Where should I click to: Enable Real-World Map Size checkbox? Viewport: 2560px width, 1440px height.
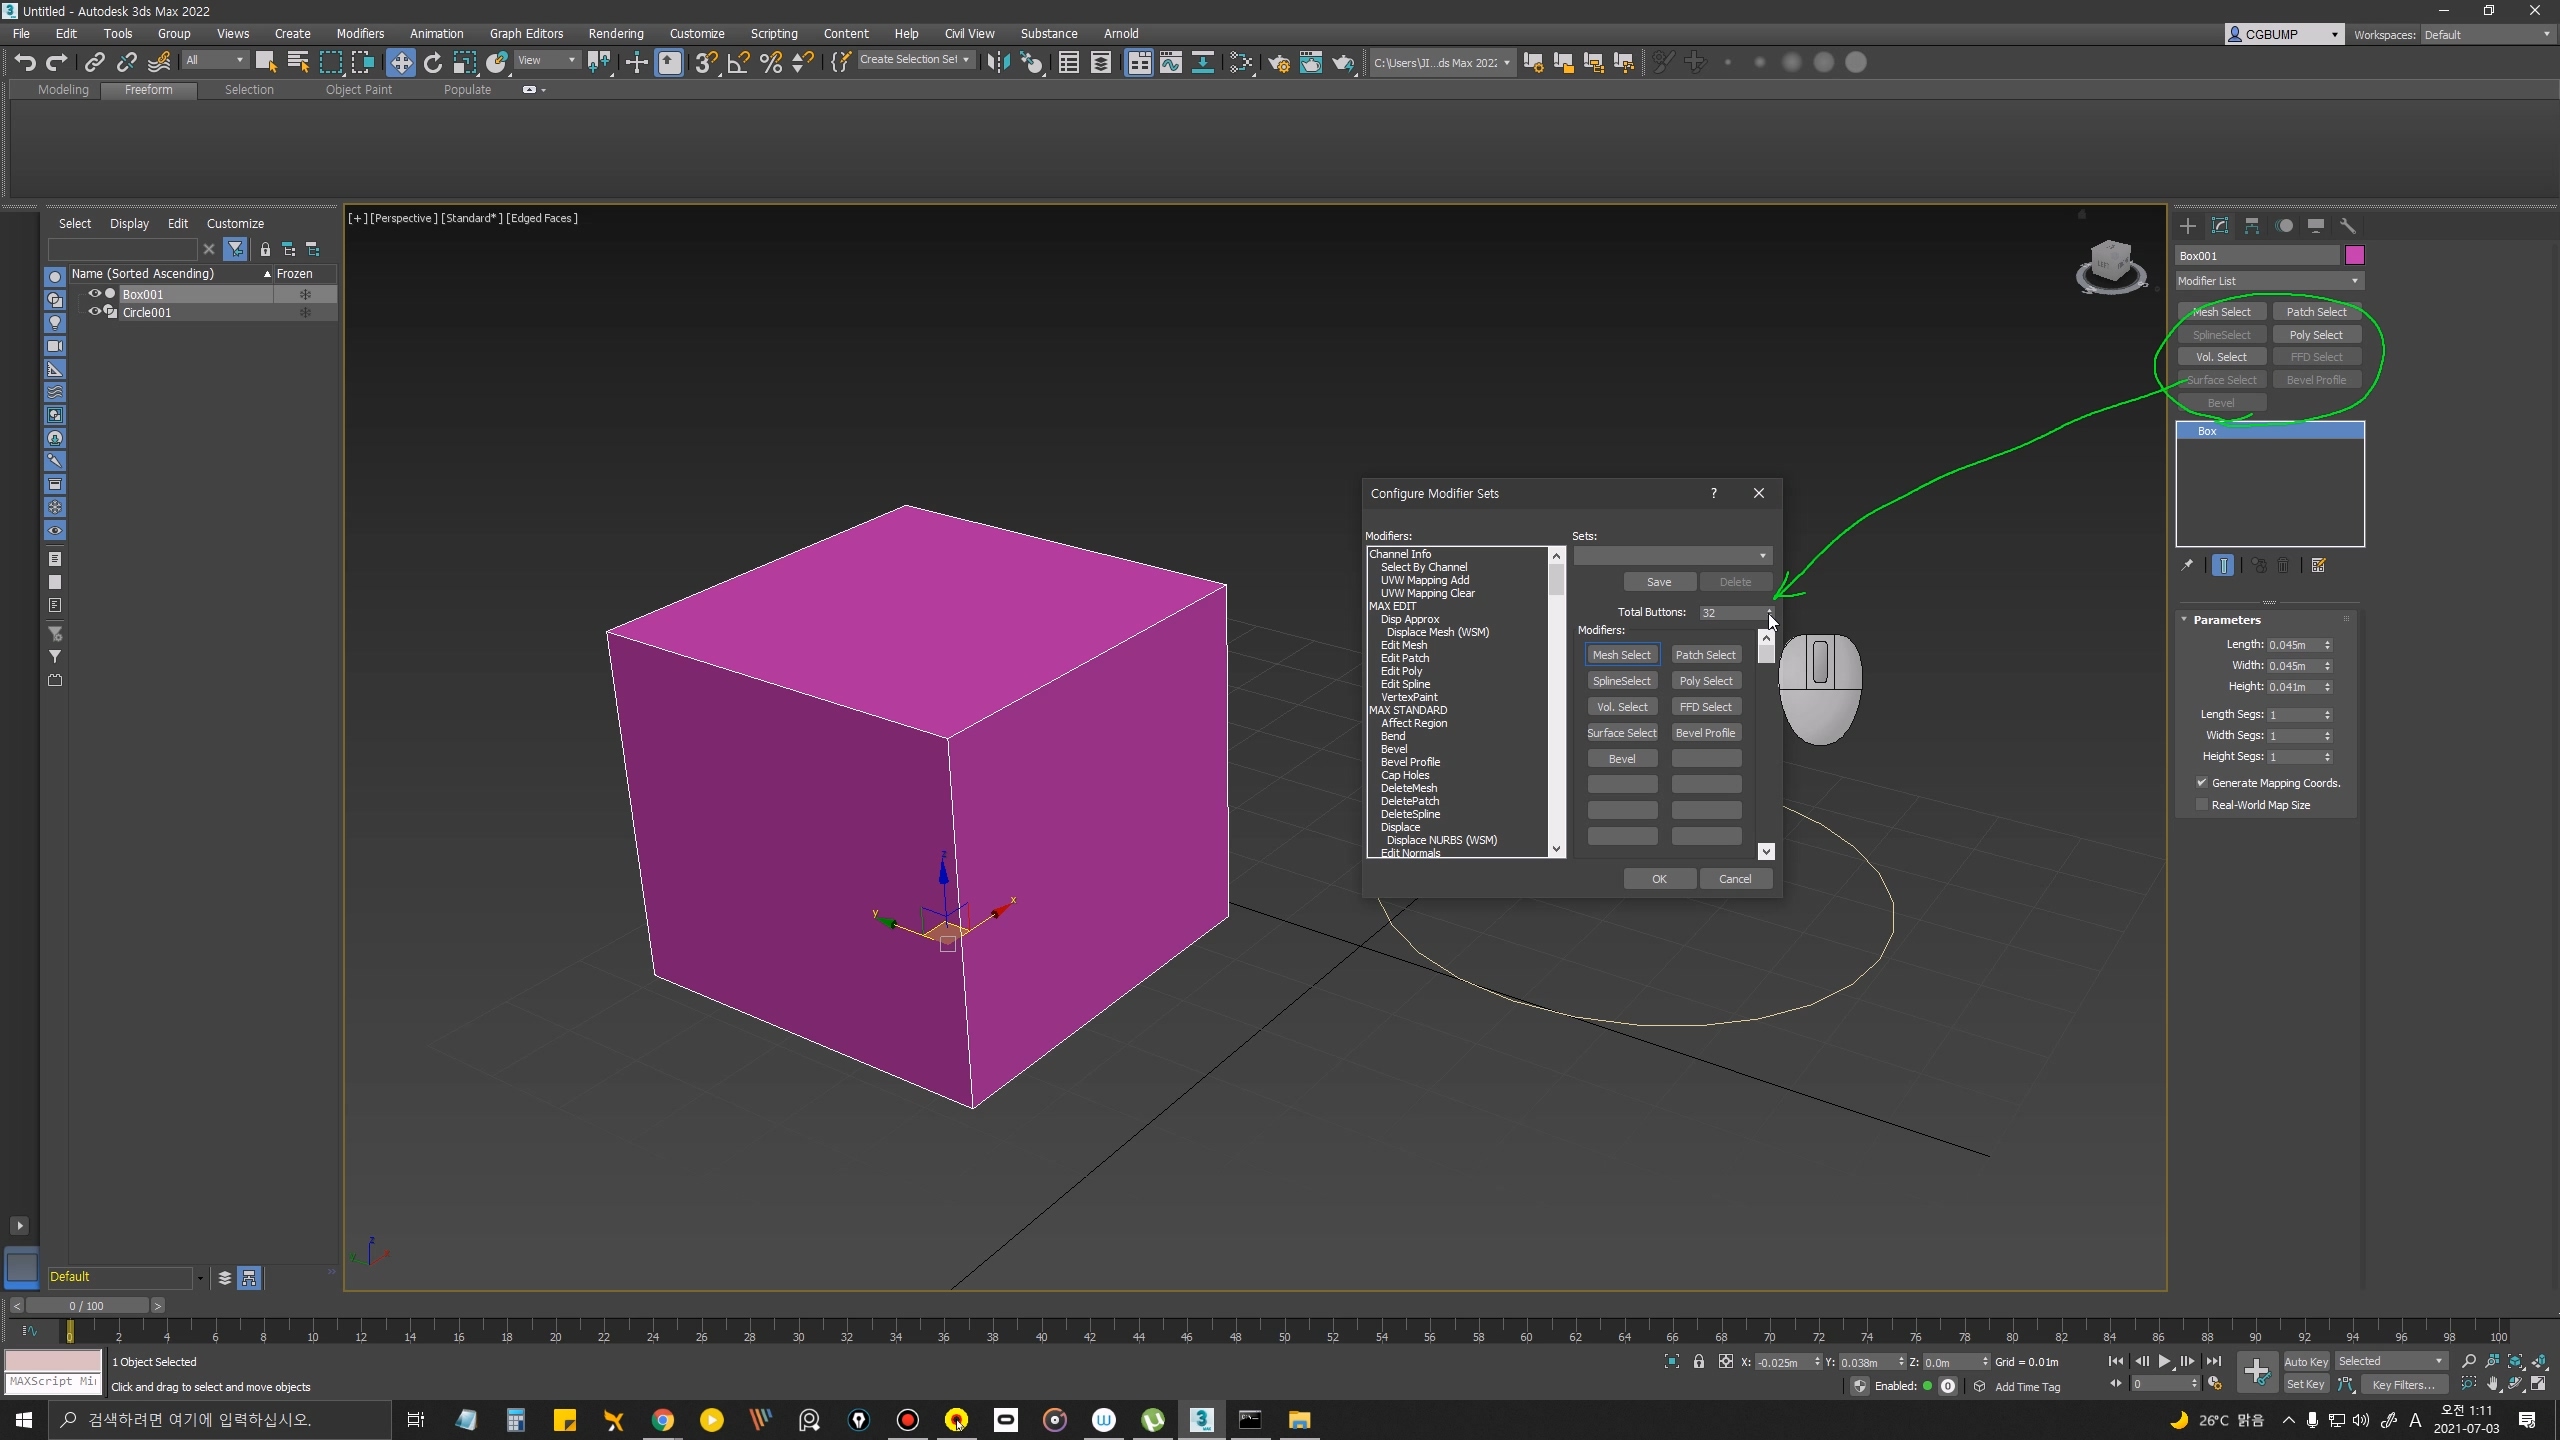tap(2201, 805)
